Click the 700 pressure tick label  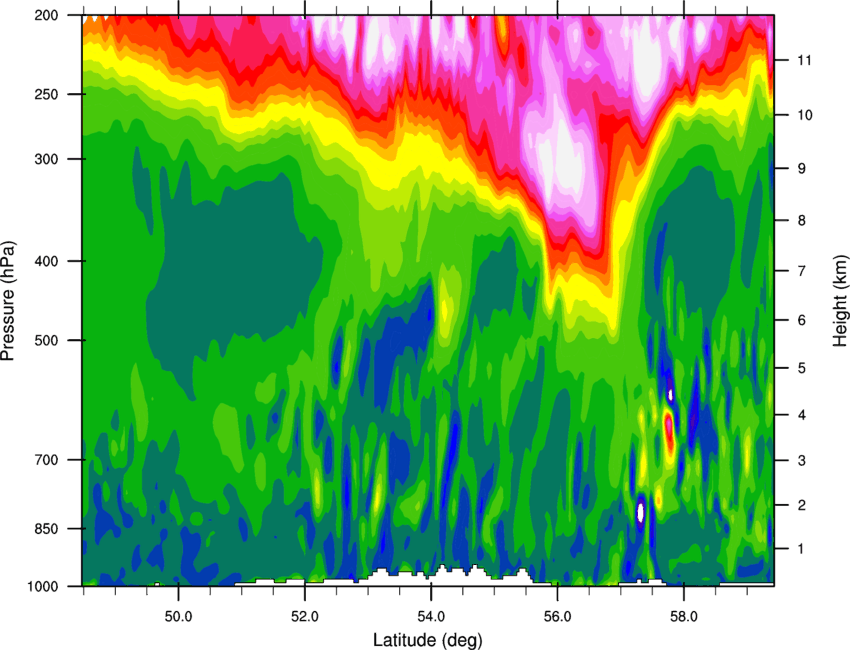(x=47, y=460)
